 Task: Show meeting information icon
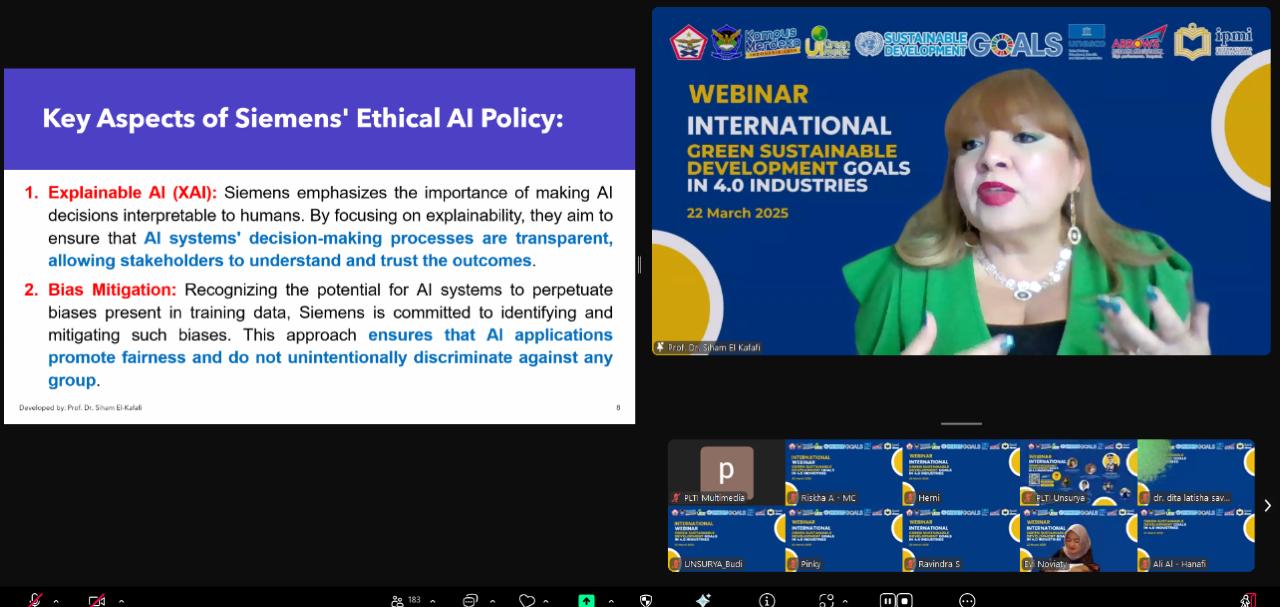(767, 600)
